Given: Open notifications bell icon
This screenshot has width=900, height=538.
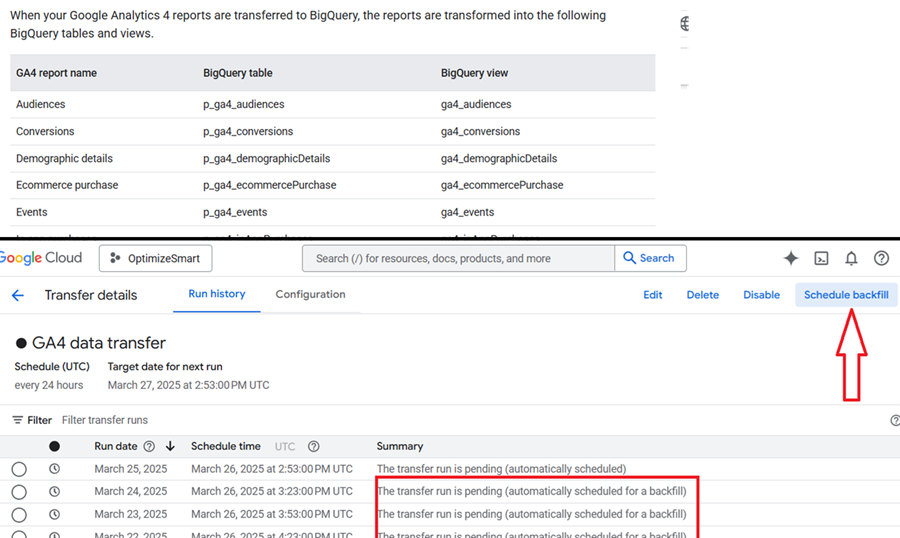Looking at the screenshot, I should [851, 258].
